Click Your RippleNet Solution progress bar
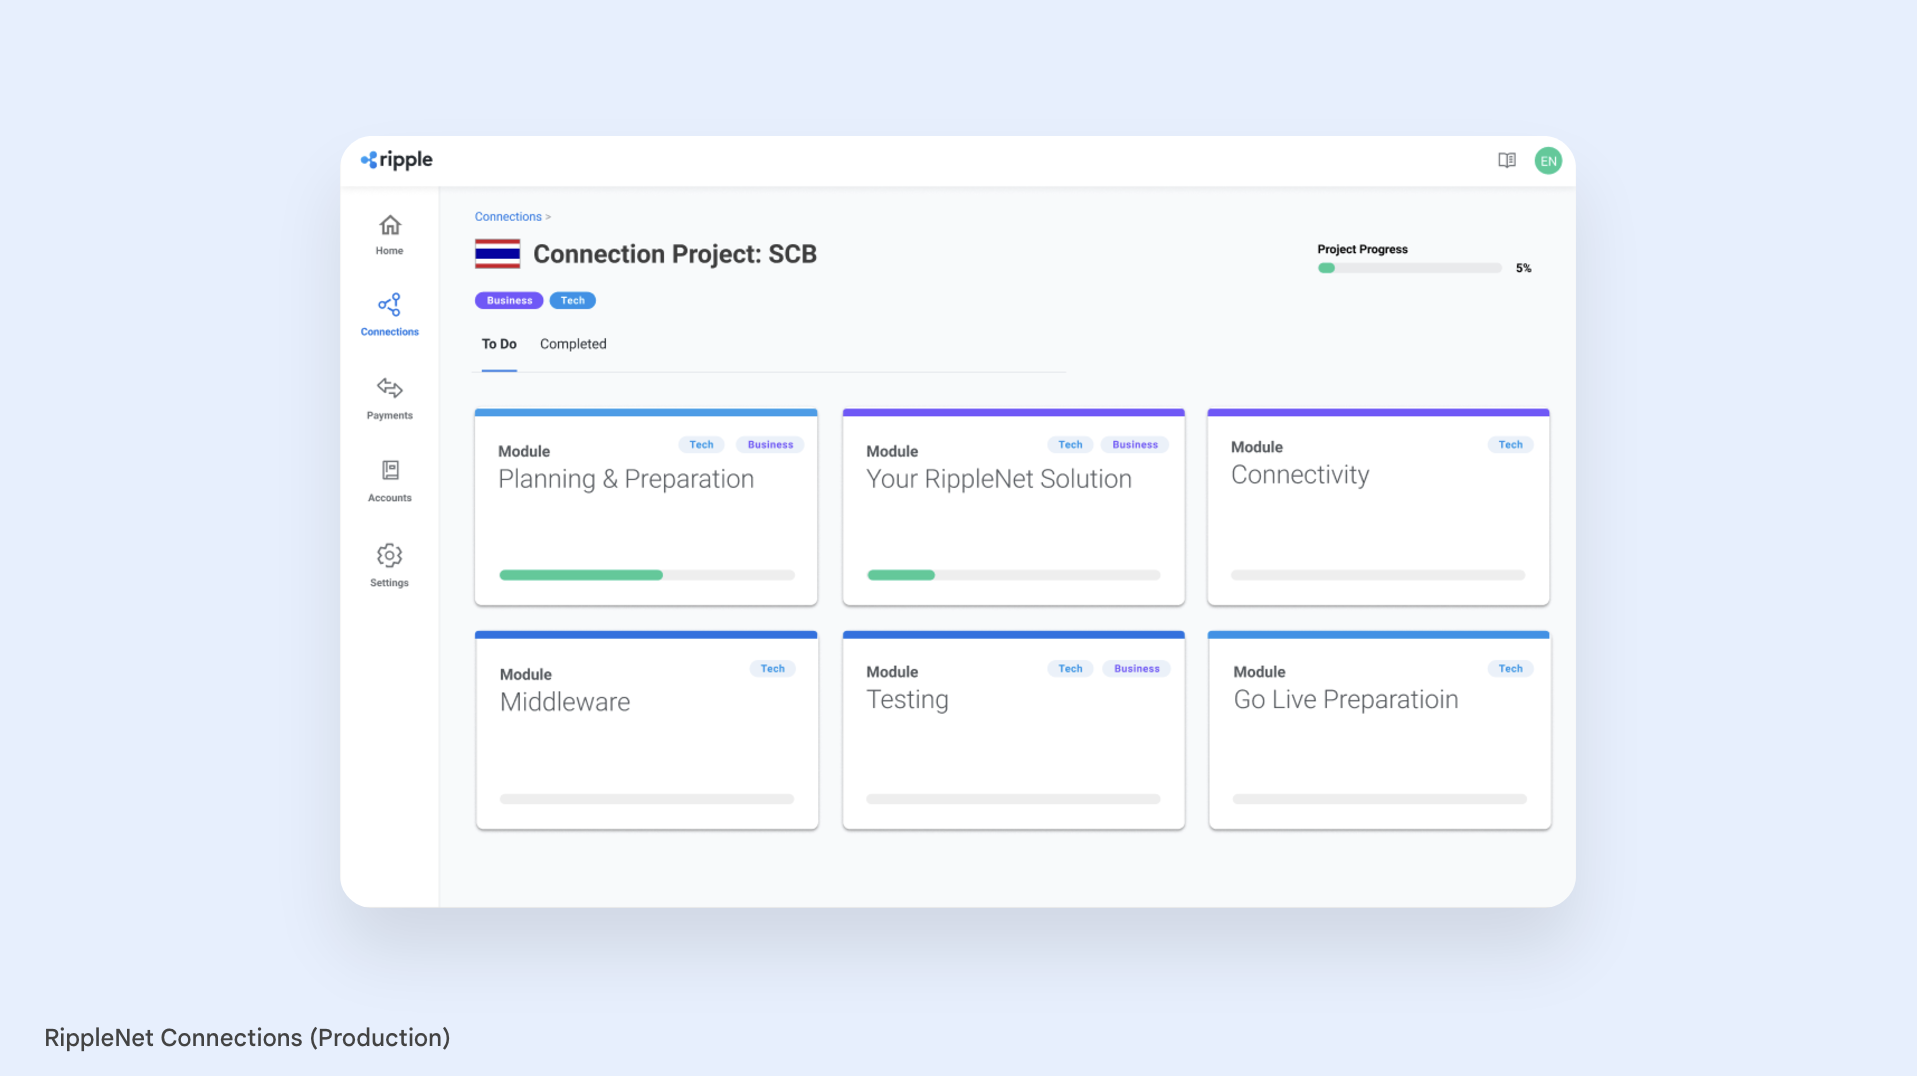This screenshot has width=1917, height=1076. coord(1014,575)
